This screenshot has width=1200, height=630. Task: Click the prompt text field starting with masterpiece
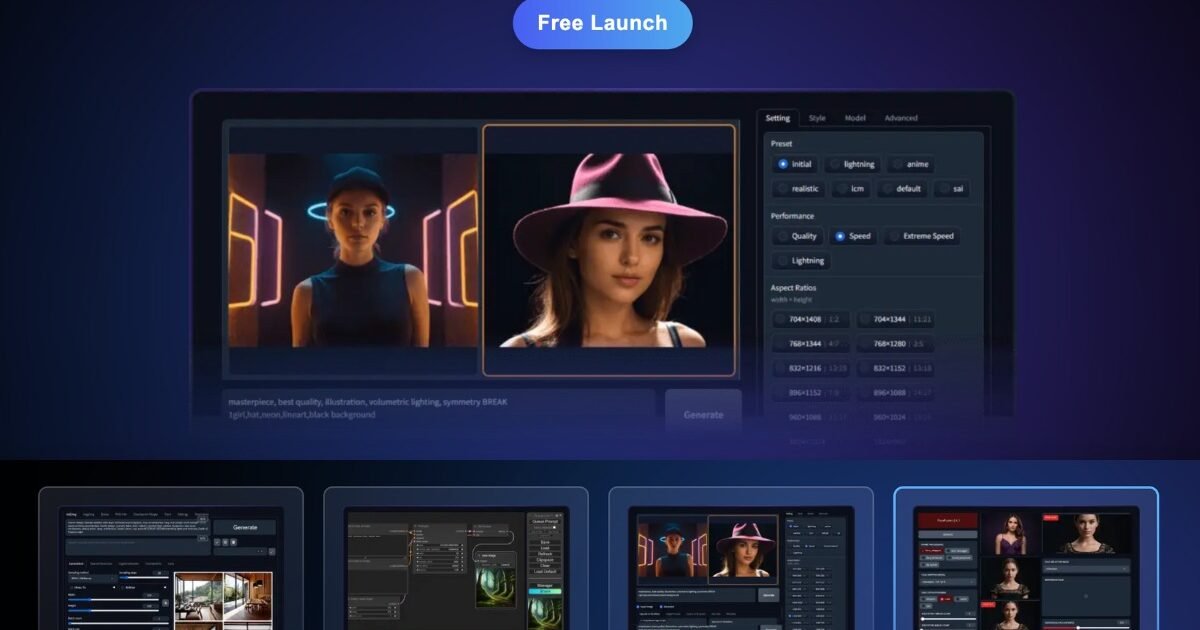pyautogui.click(x=438, y=408)
